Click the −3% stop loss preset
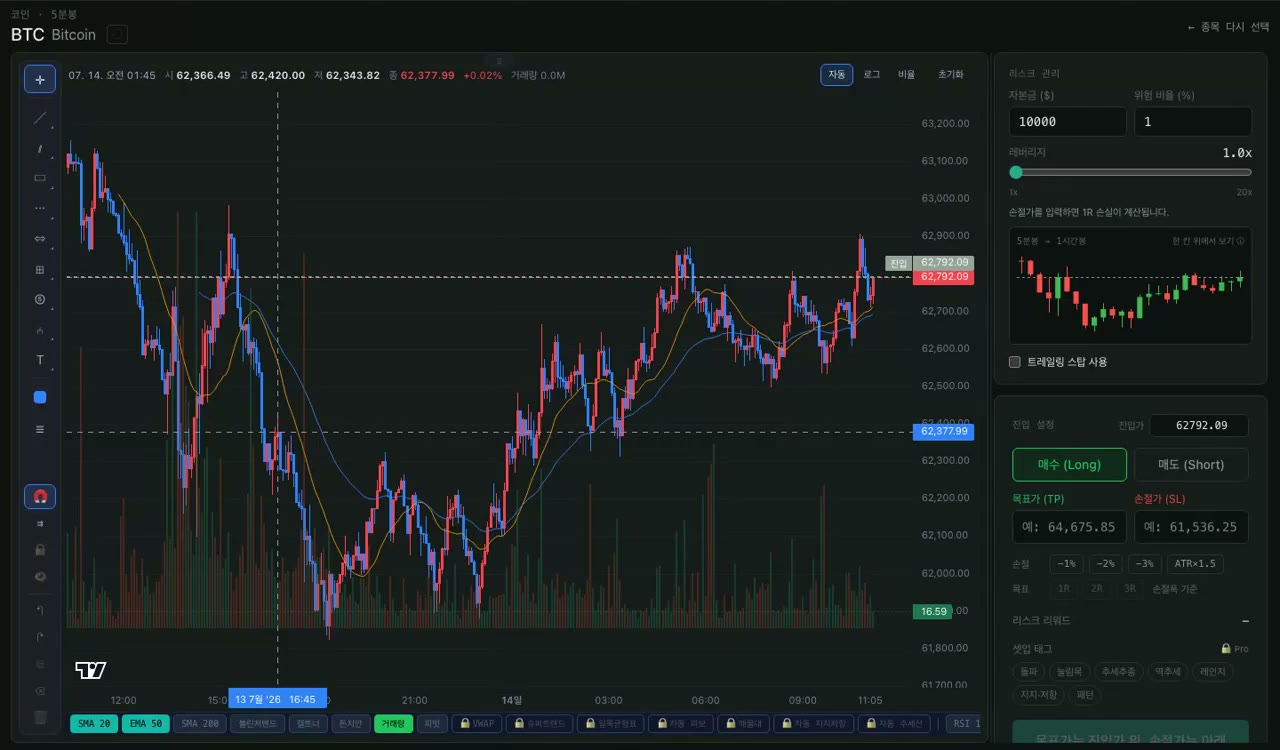Image resolution: width=1280 pixels, height=750 pixels. pos(1145,564)
